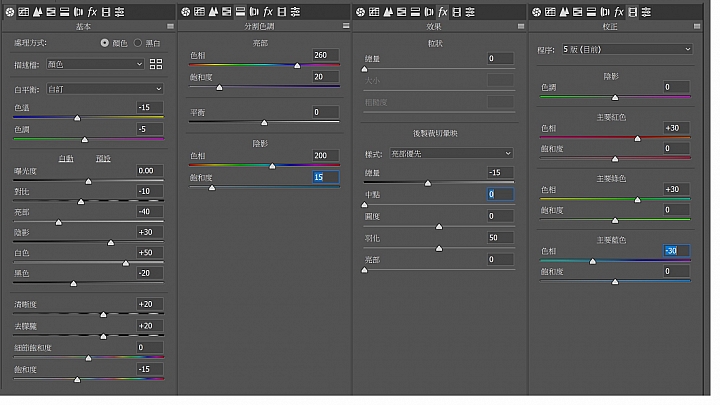Click the 自動 auto link

coord(66,158)
